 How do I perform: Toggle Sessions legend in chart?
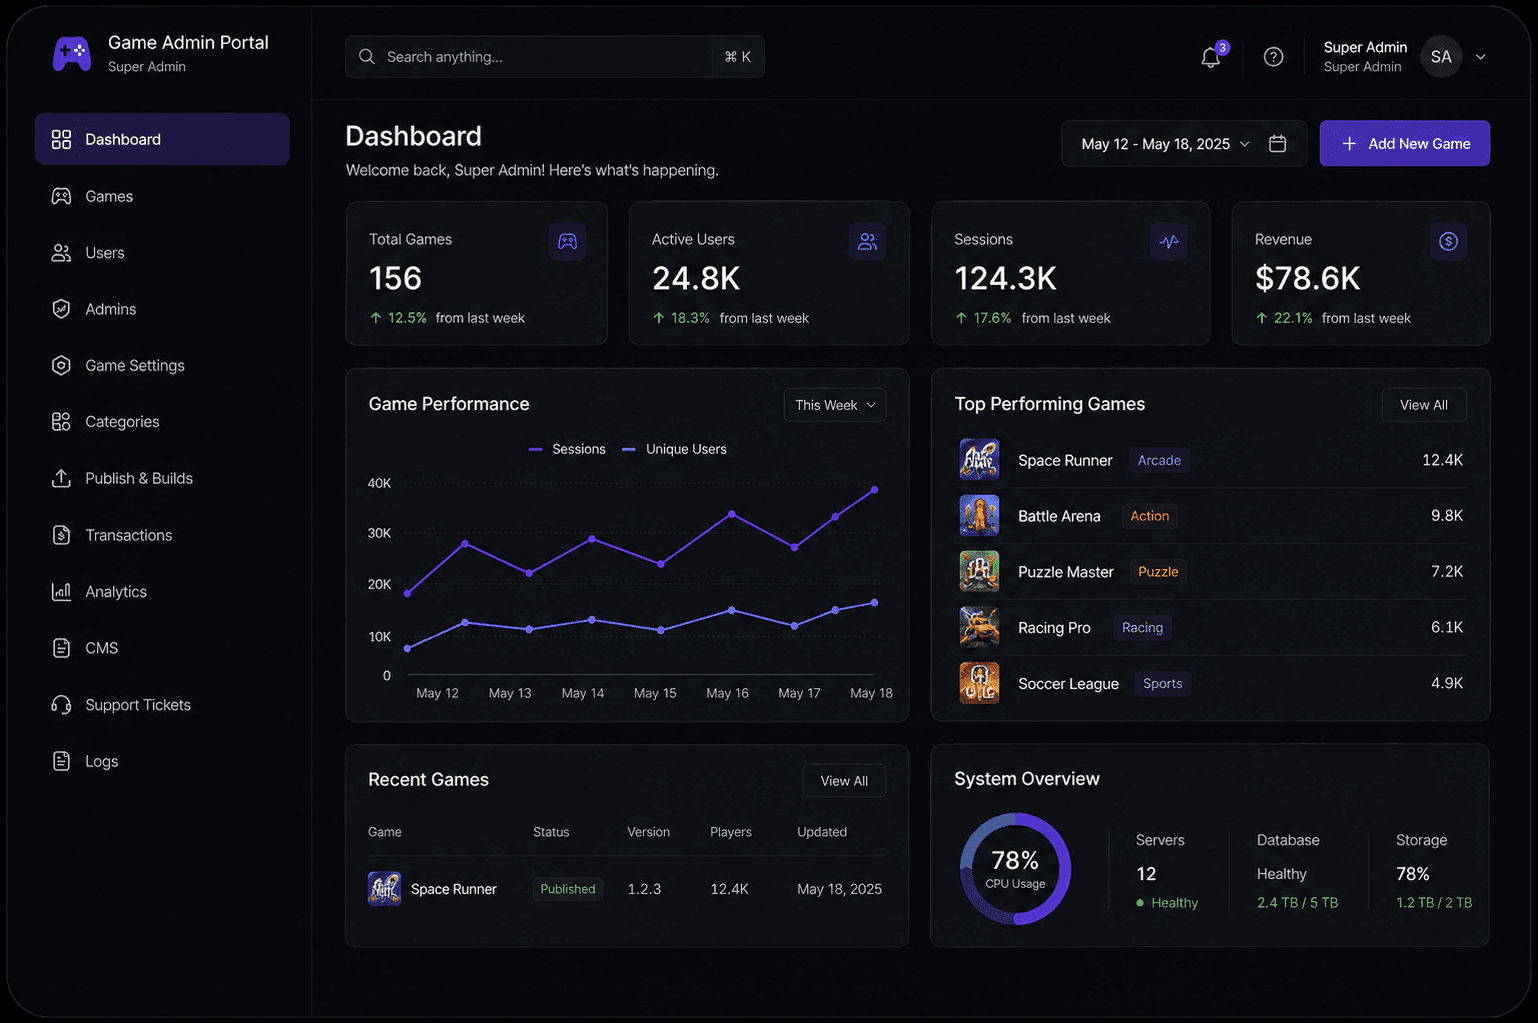567,449
